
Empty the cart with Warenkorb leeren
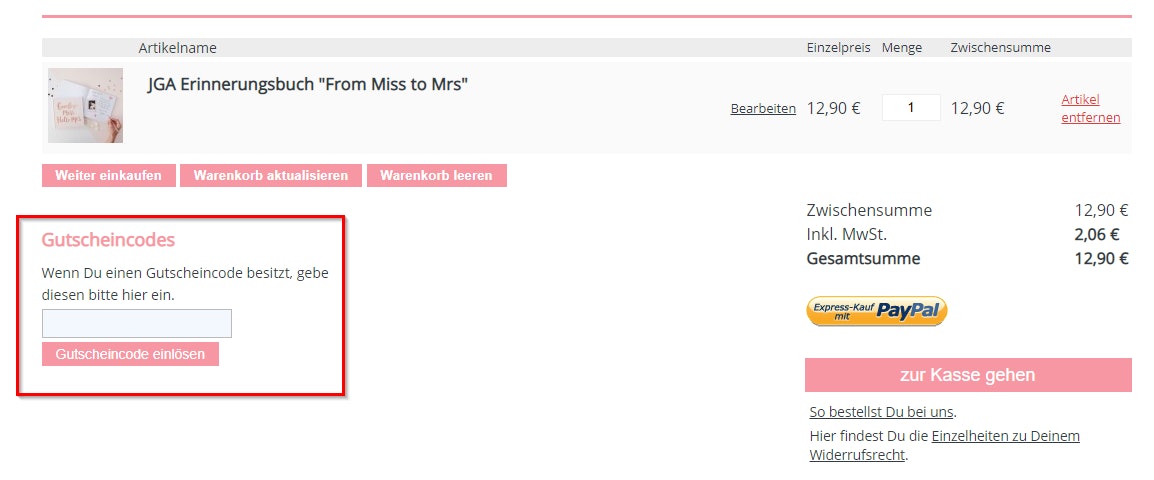(436, 176)
